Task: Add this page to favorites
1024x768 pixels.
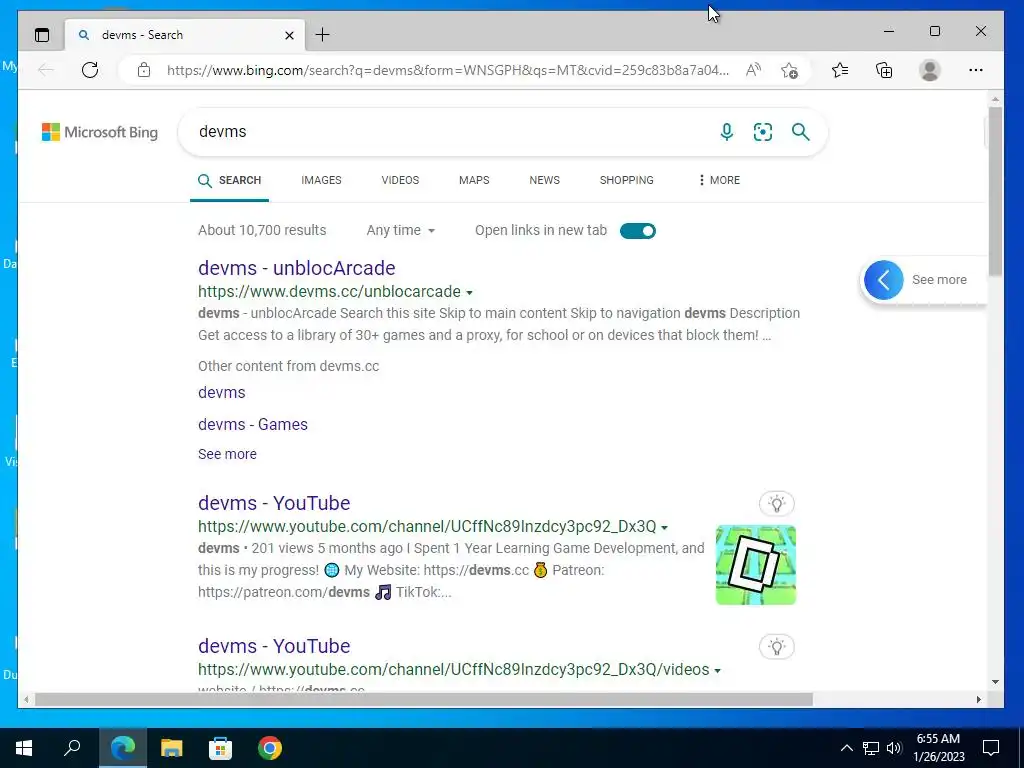Action: coord(790,70)
